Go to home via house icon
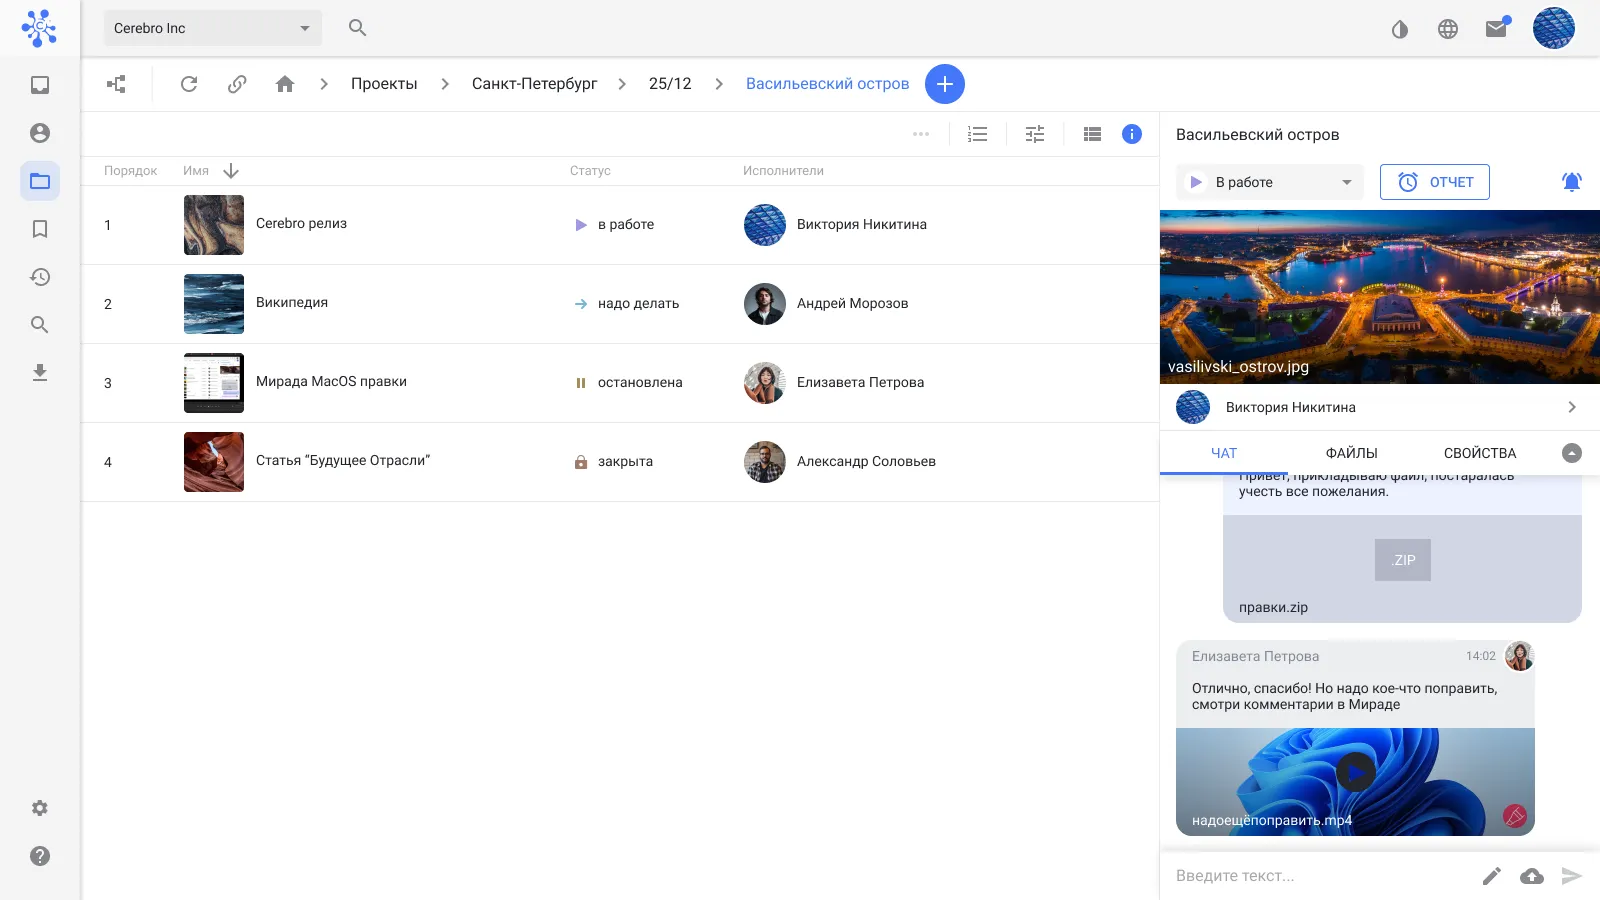 point(285,84)
